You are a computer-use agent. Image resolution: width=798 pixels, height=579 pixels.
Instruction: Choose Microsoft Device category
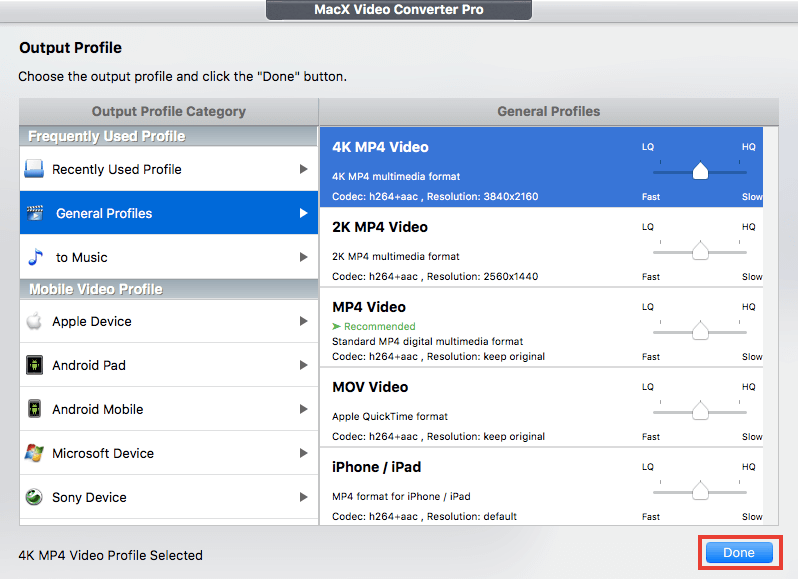pyautogui.click(x=168, y=453)
